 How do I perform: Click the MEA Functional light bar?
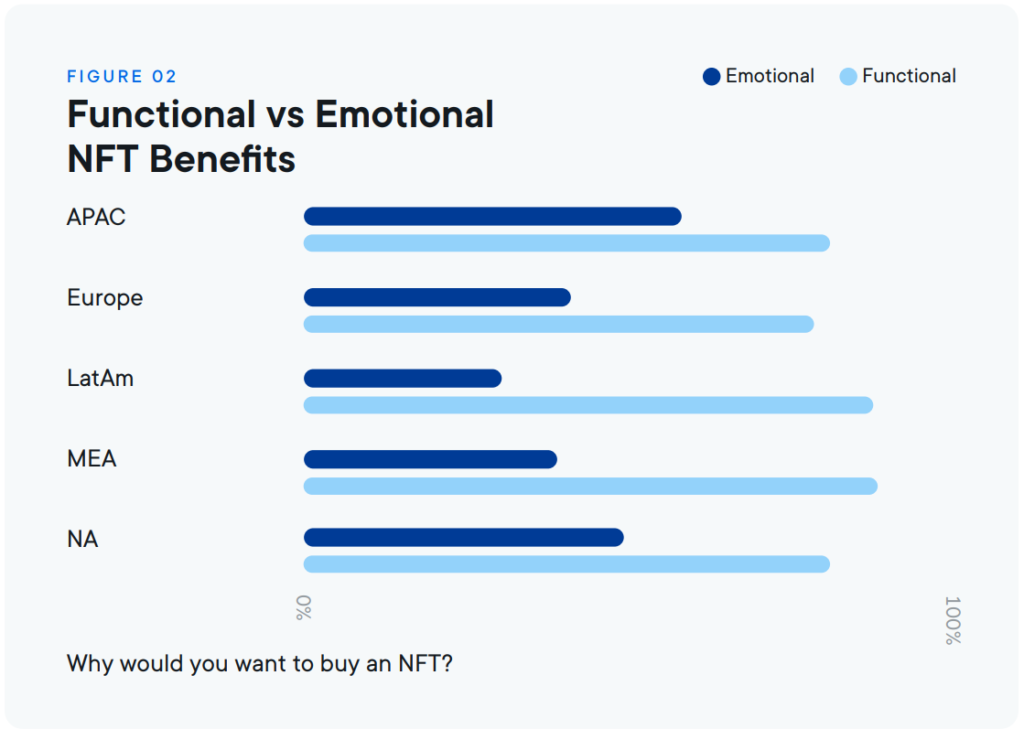click(590, 486)
